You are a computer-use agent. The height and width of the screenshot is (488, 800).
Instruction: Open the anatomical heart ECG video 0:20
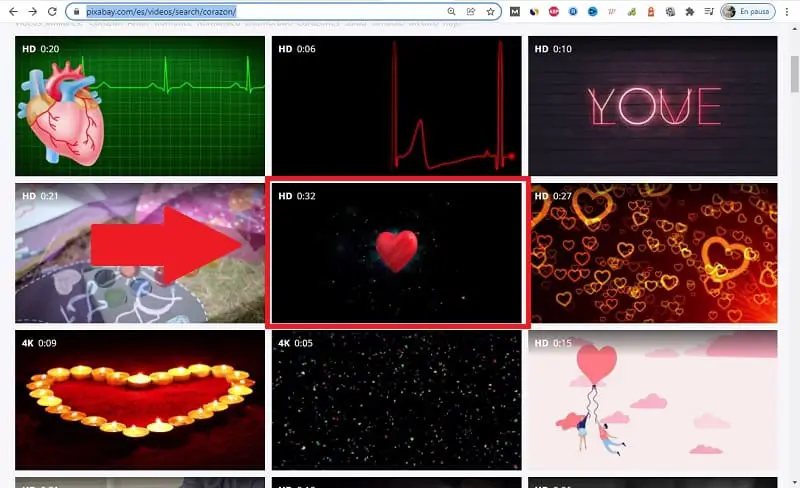pos(140,106)
